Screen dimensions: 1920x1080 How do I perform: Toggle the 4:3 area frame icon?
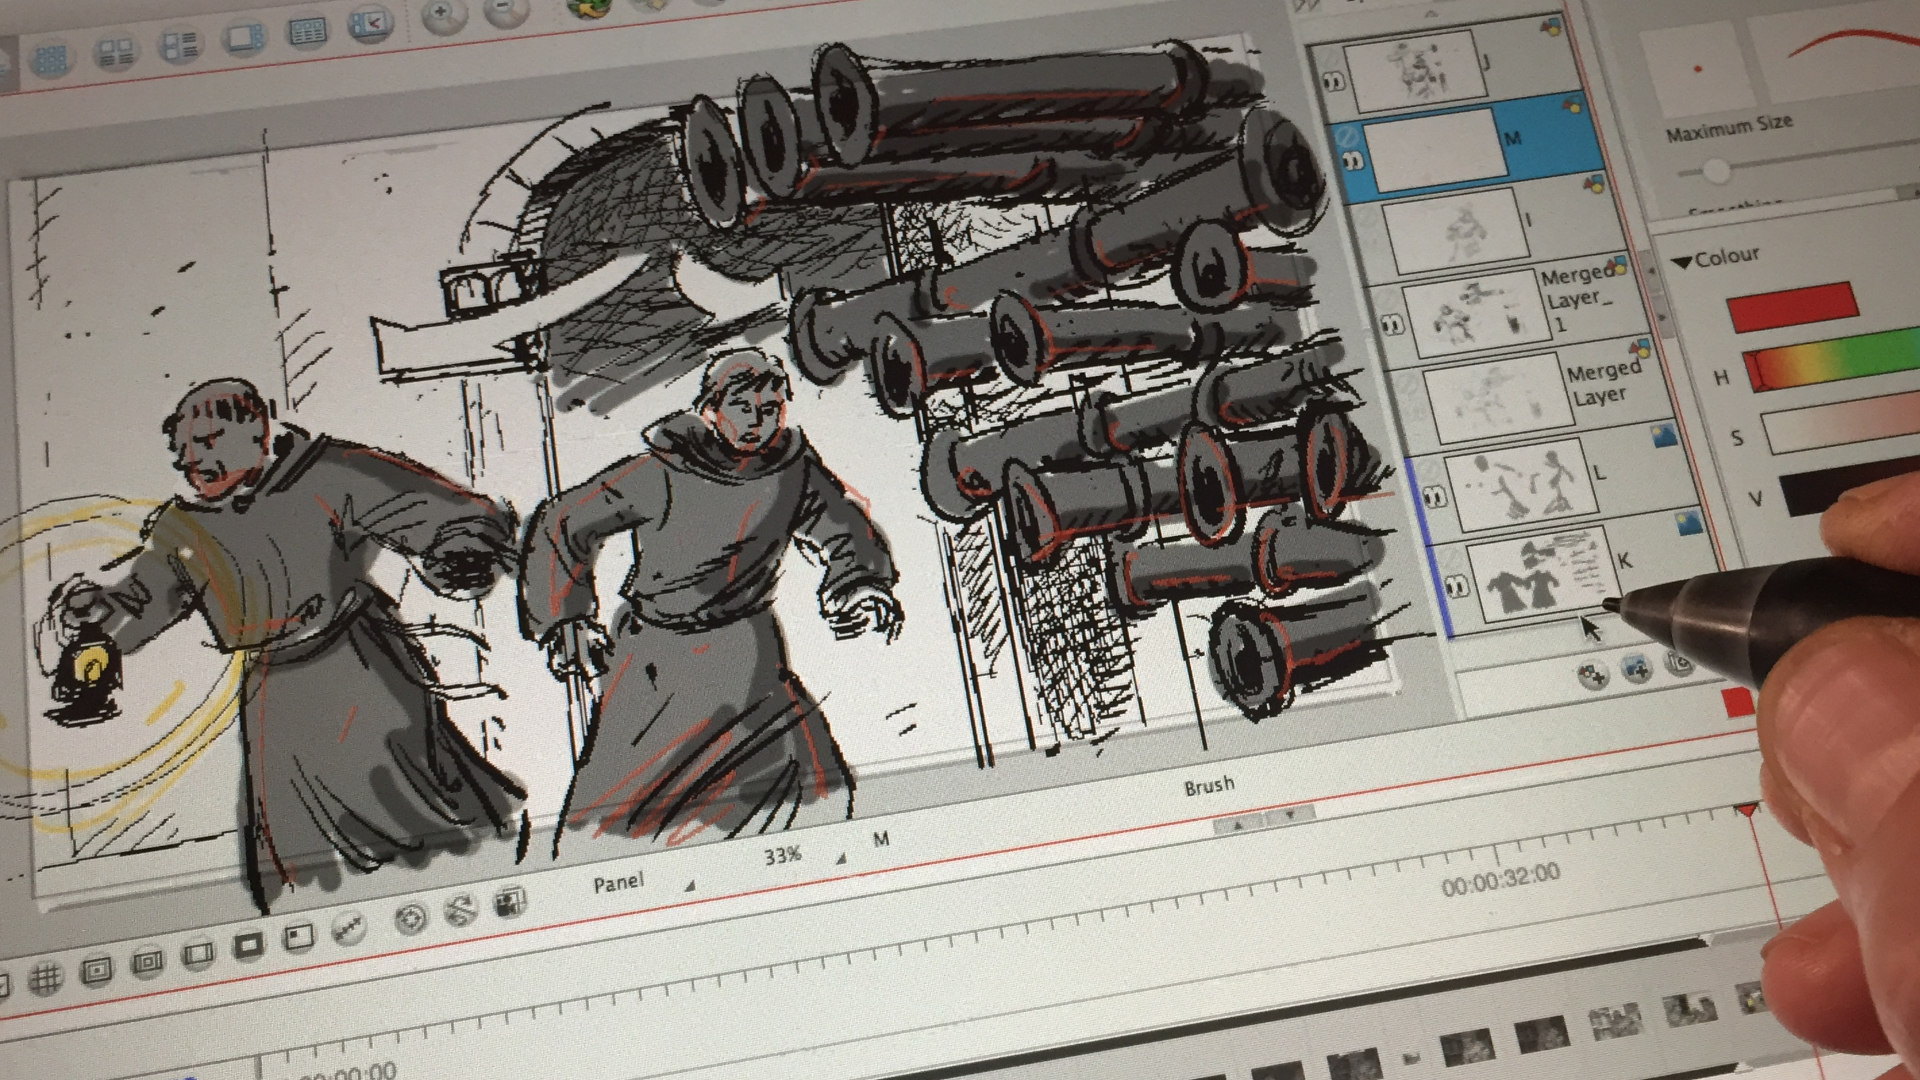point(198,954)
